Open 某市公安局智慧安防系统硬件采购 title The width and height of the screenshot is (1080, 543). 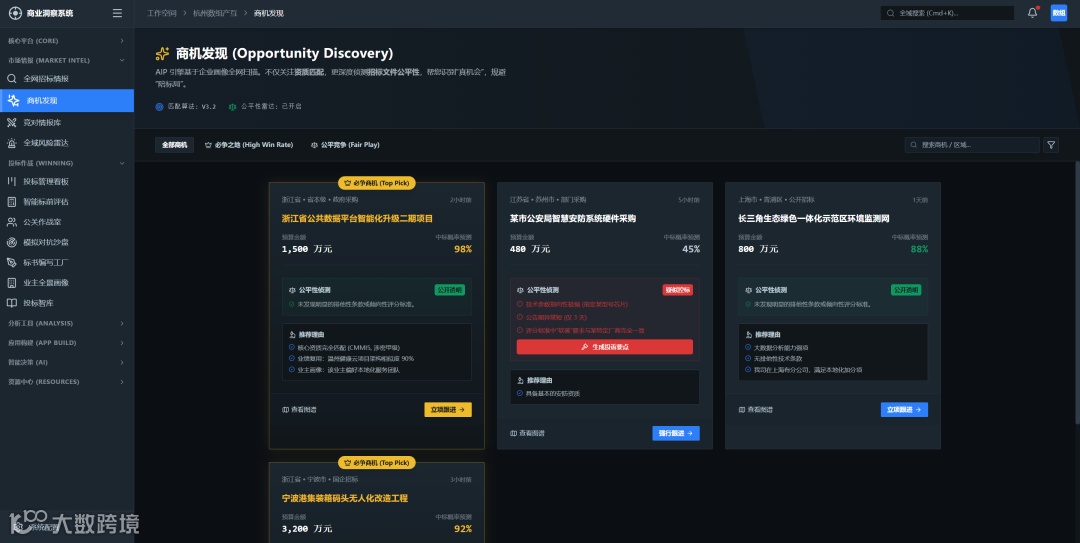pyautogui.click(x=573, y=218)
